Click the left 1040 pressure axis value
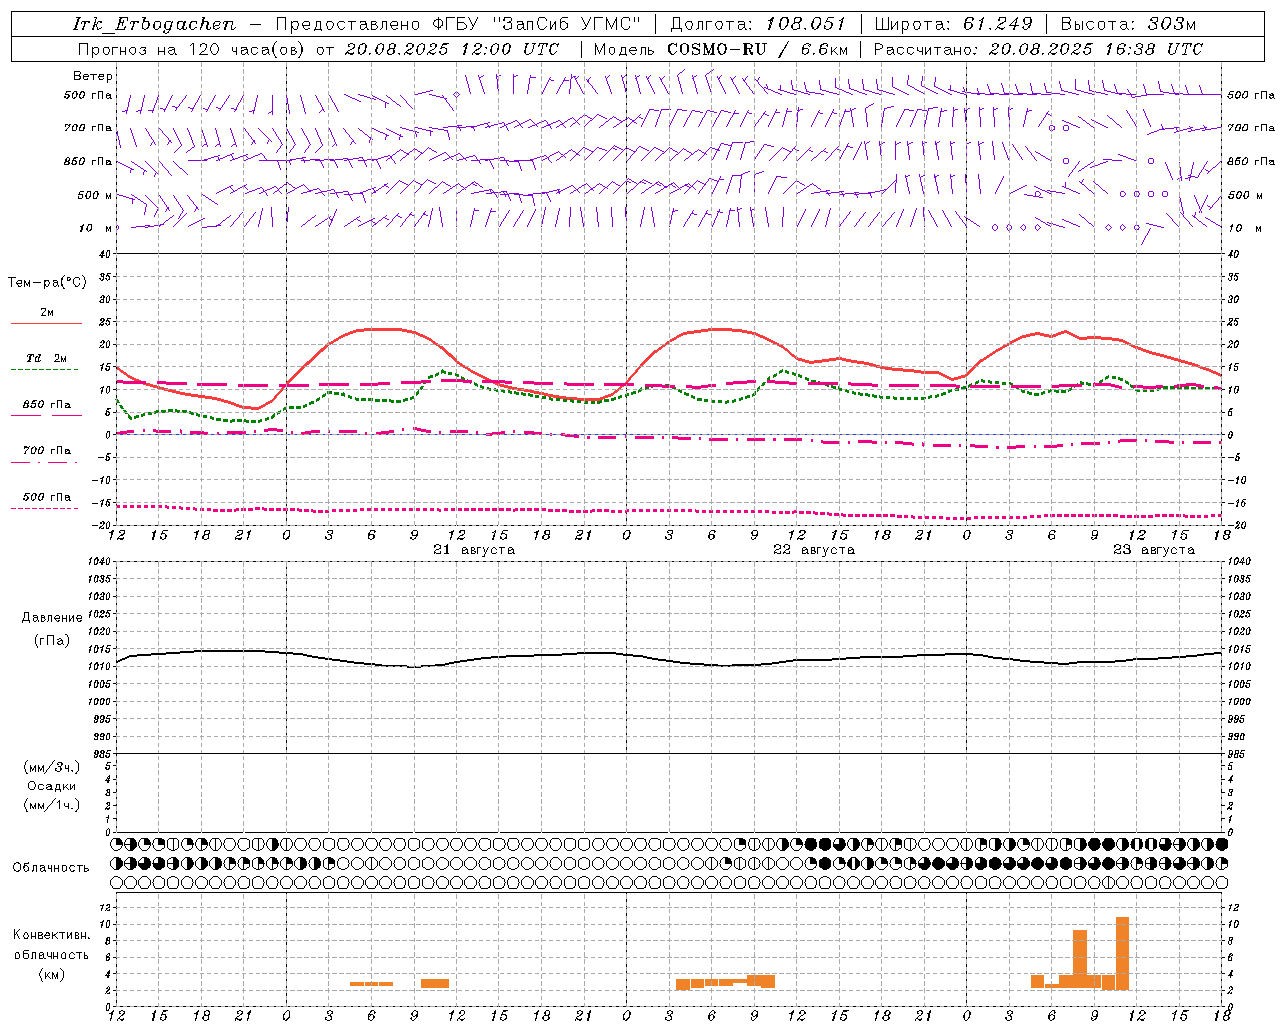Image resolution: width=1280 pixels, height=1024 pixels. coord(99,562)
